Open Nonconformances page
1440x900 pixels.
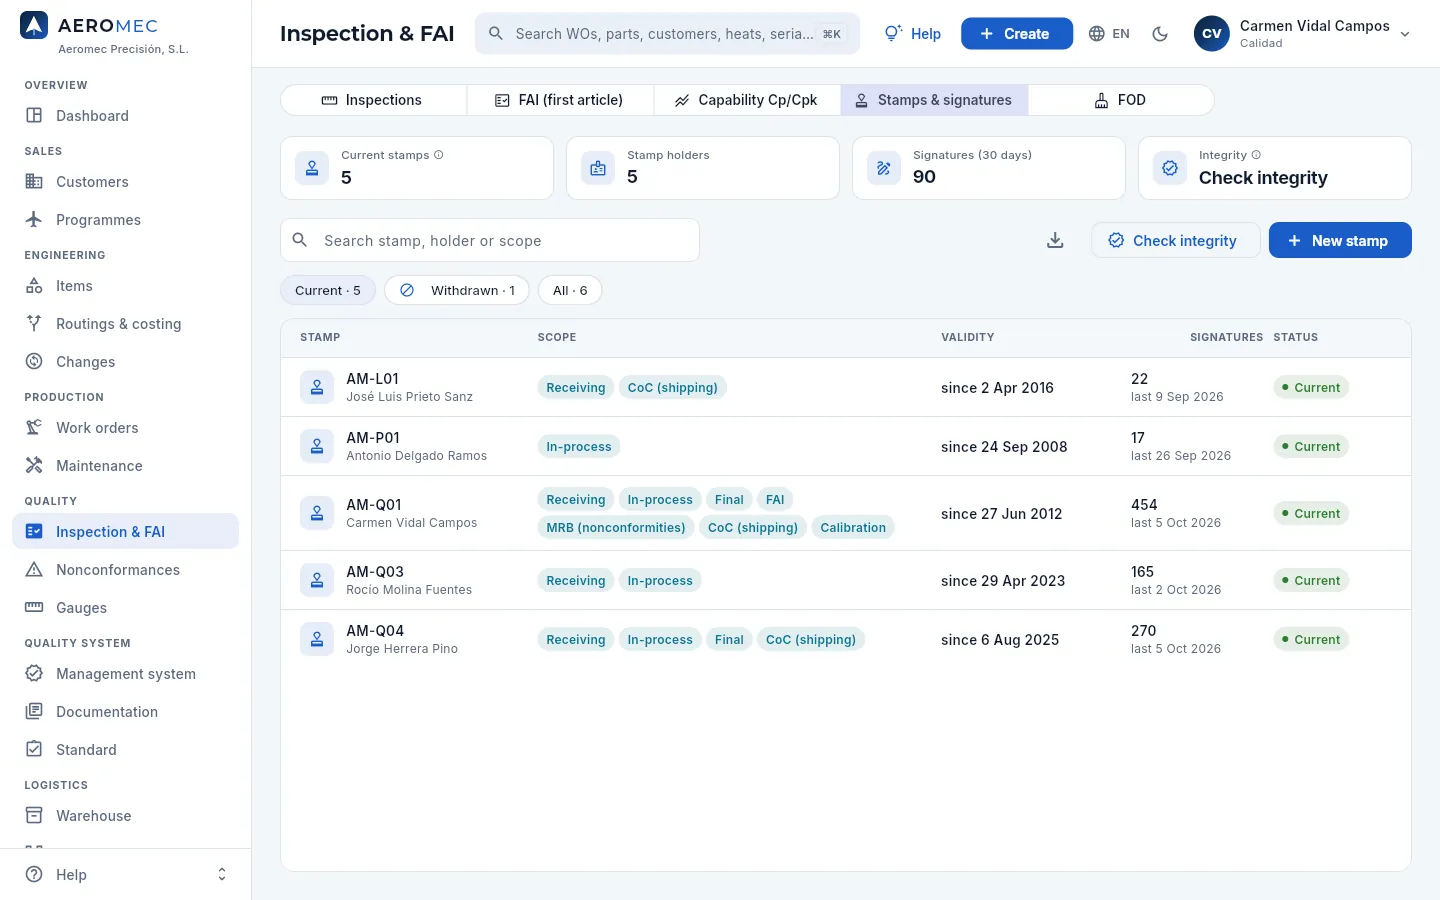125,570
